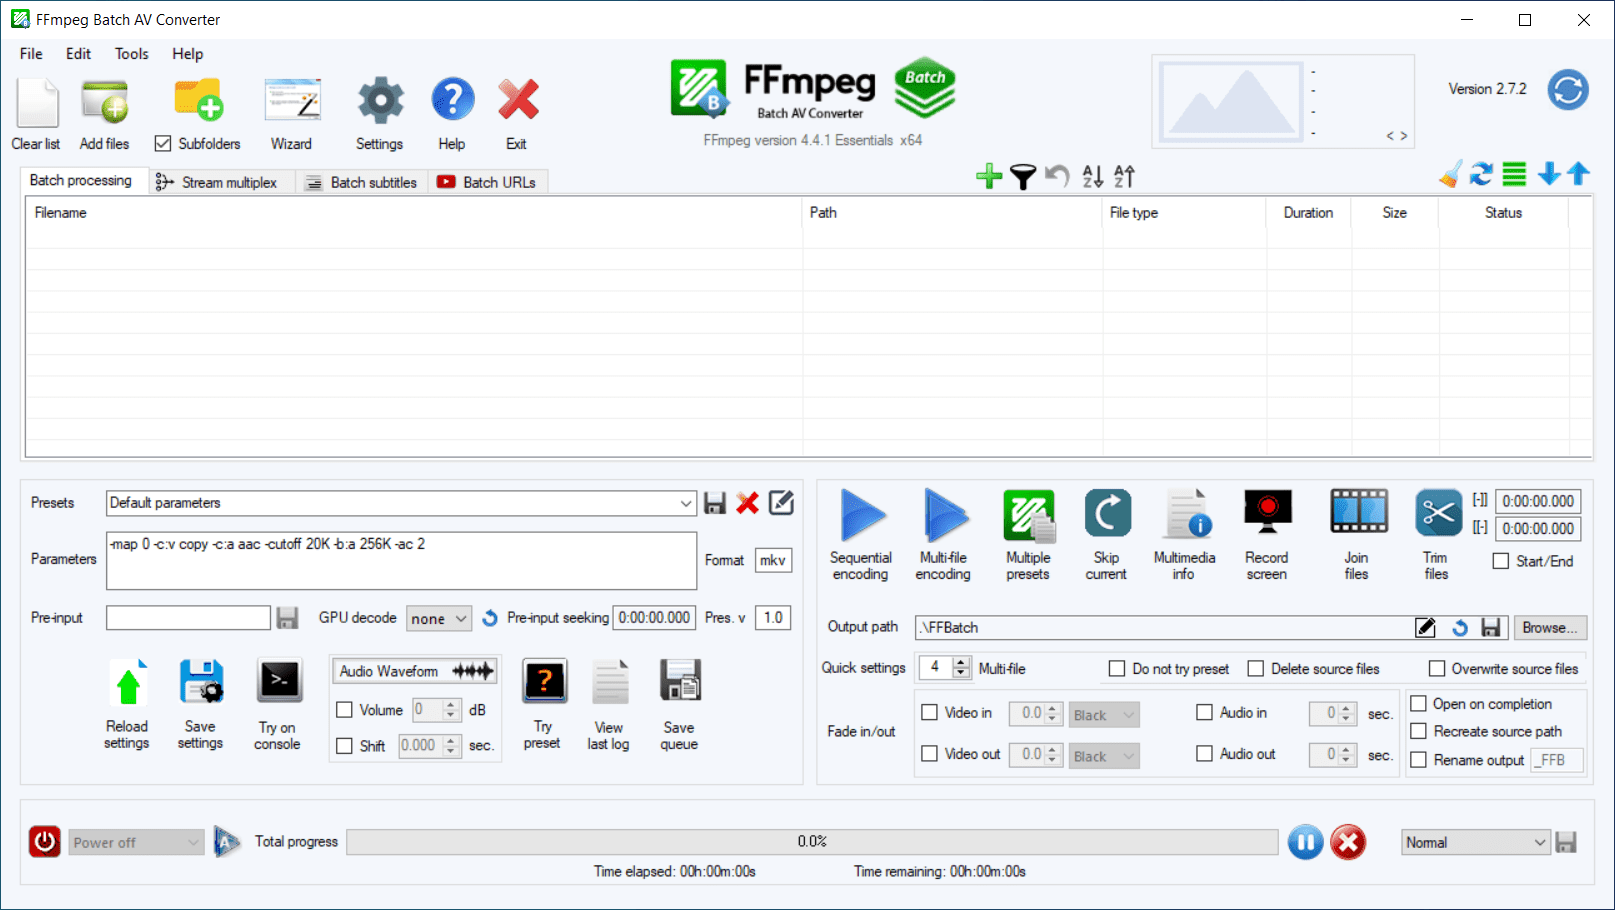Image resolution: width=1615 pixels, height=910 pixels.
Task: Switch to Batch URLs tab
Action: coord(487,182)
